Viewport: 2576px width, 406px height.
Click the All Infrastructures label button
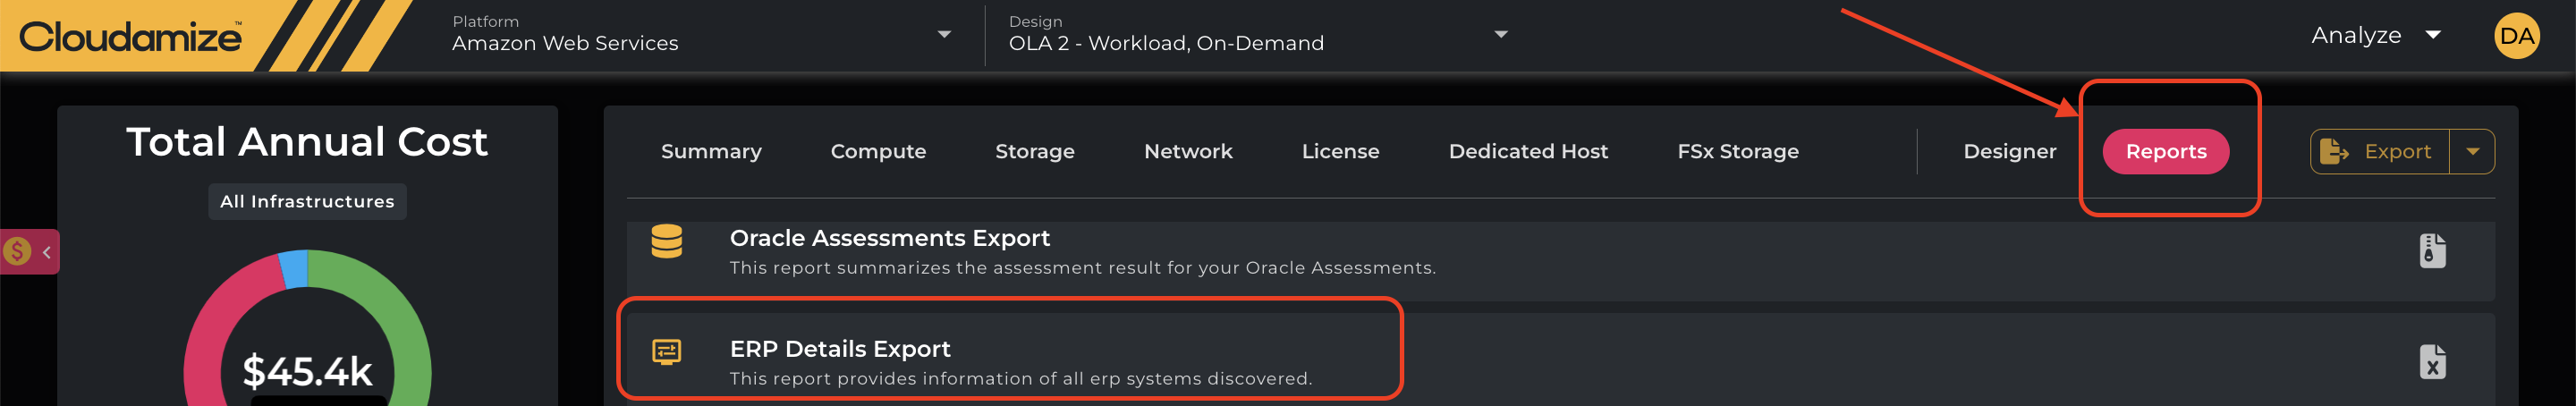point(307,202)
